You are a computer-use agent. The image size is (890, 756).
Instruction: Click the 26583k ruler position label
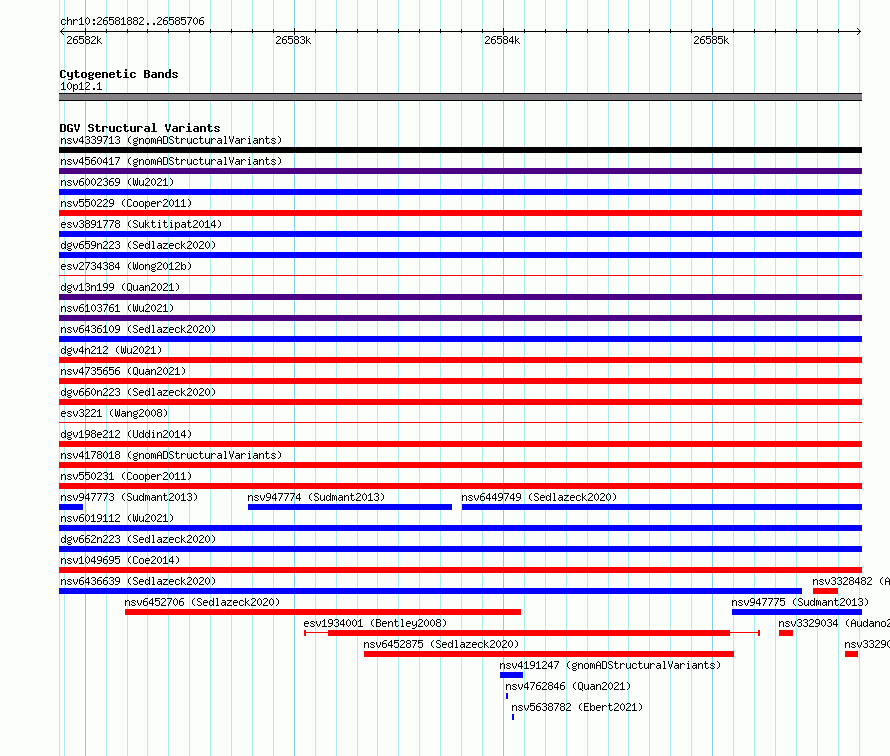[293, 40]
